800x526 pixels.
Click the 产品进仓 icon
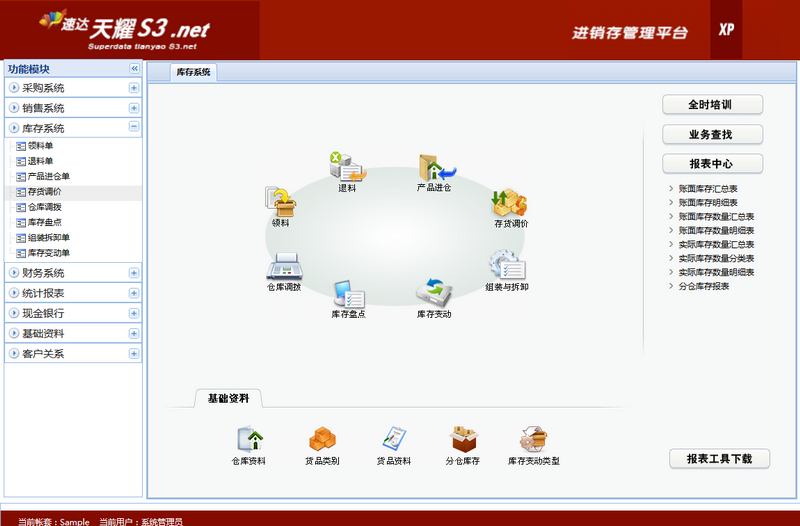(434, 168)
